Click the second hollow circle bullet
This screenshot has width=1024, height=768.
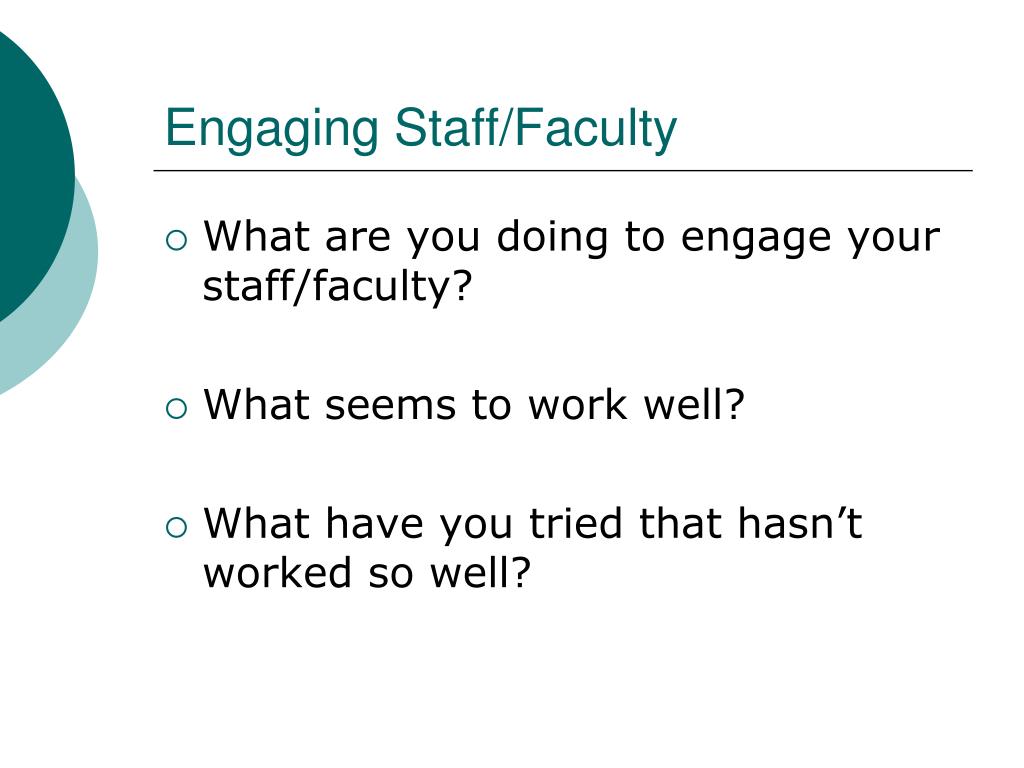(x=176, y=409)
